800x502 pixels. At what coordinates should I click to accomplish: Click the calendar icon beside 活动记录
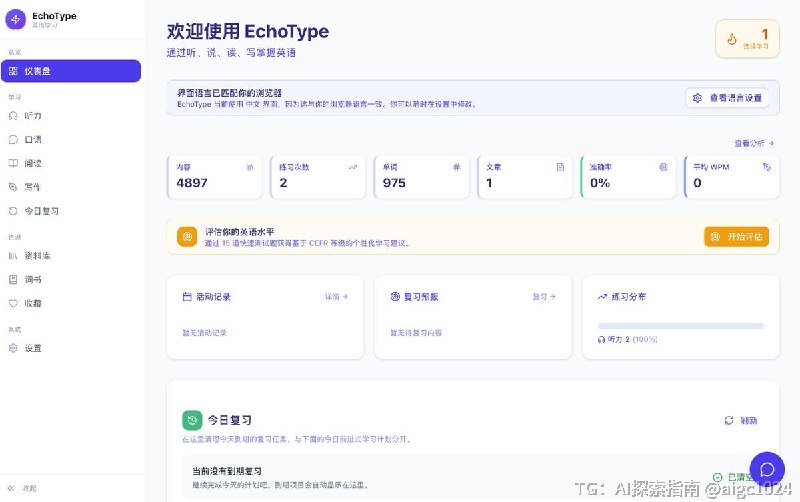click(187, 296)
